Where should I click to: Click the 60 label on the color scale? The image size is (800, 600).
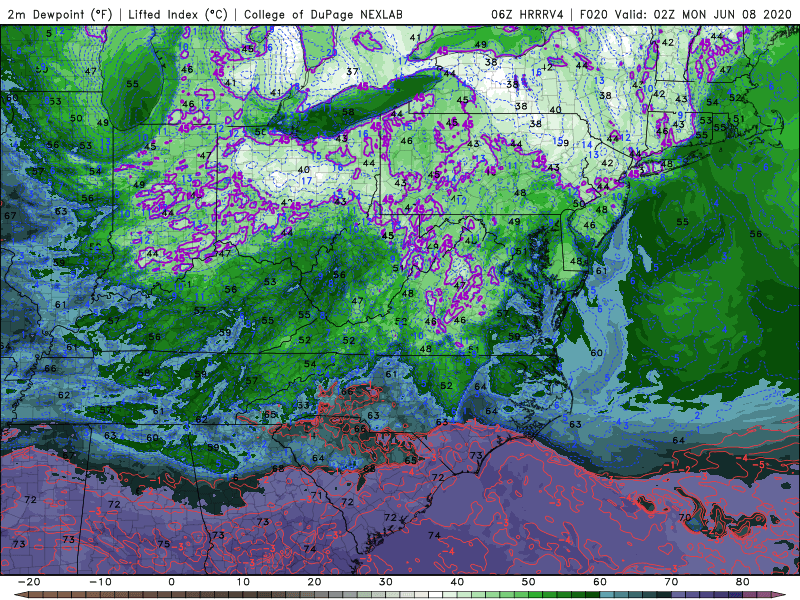tap(600, 582)
